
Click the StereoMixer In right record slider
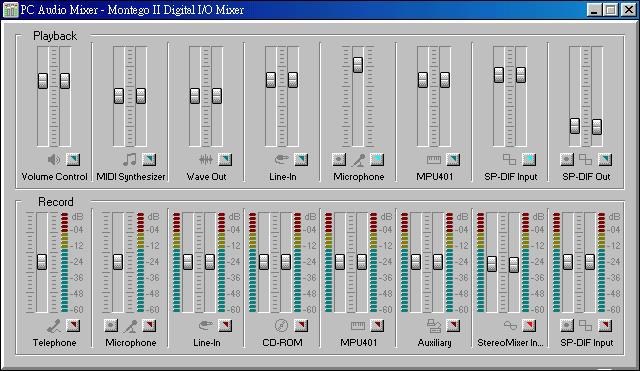tap(513, 265)
